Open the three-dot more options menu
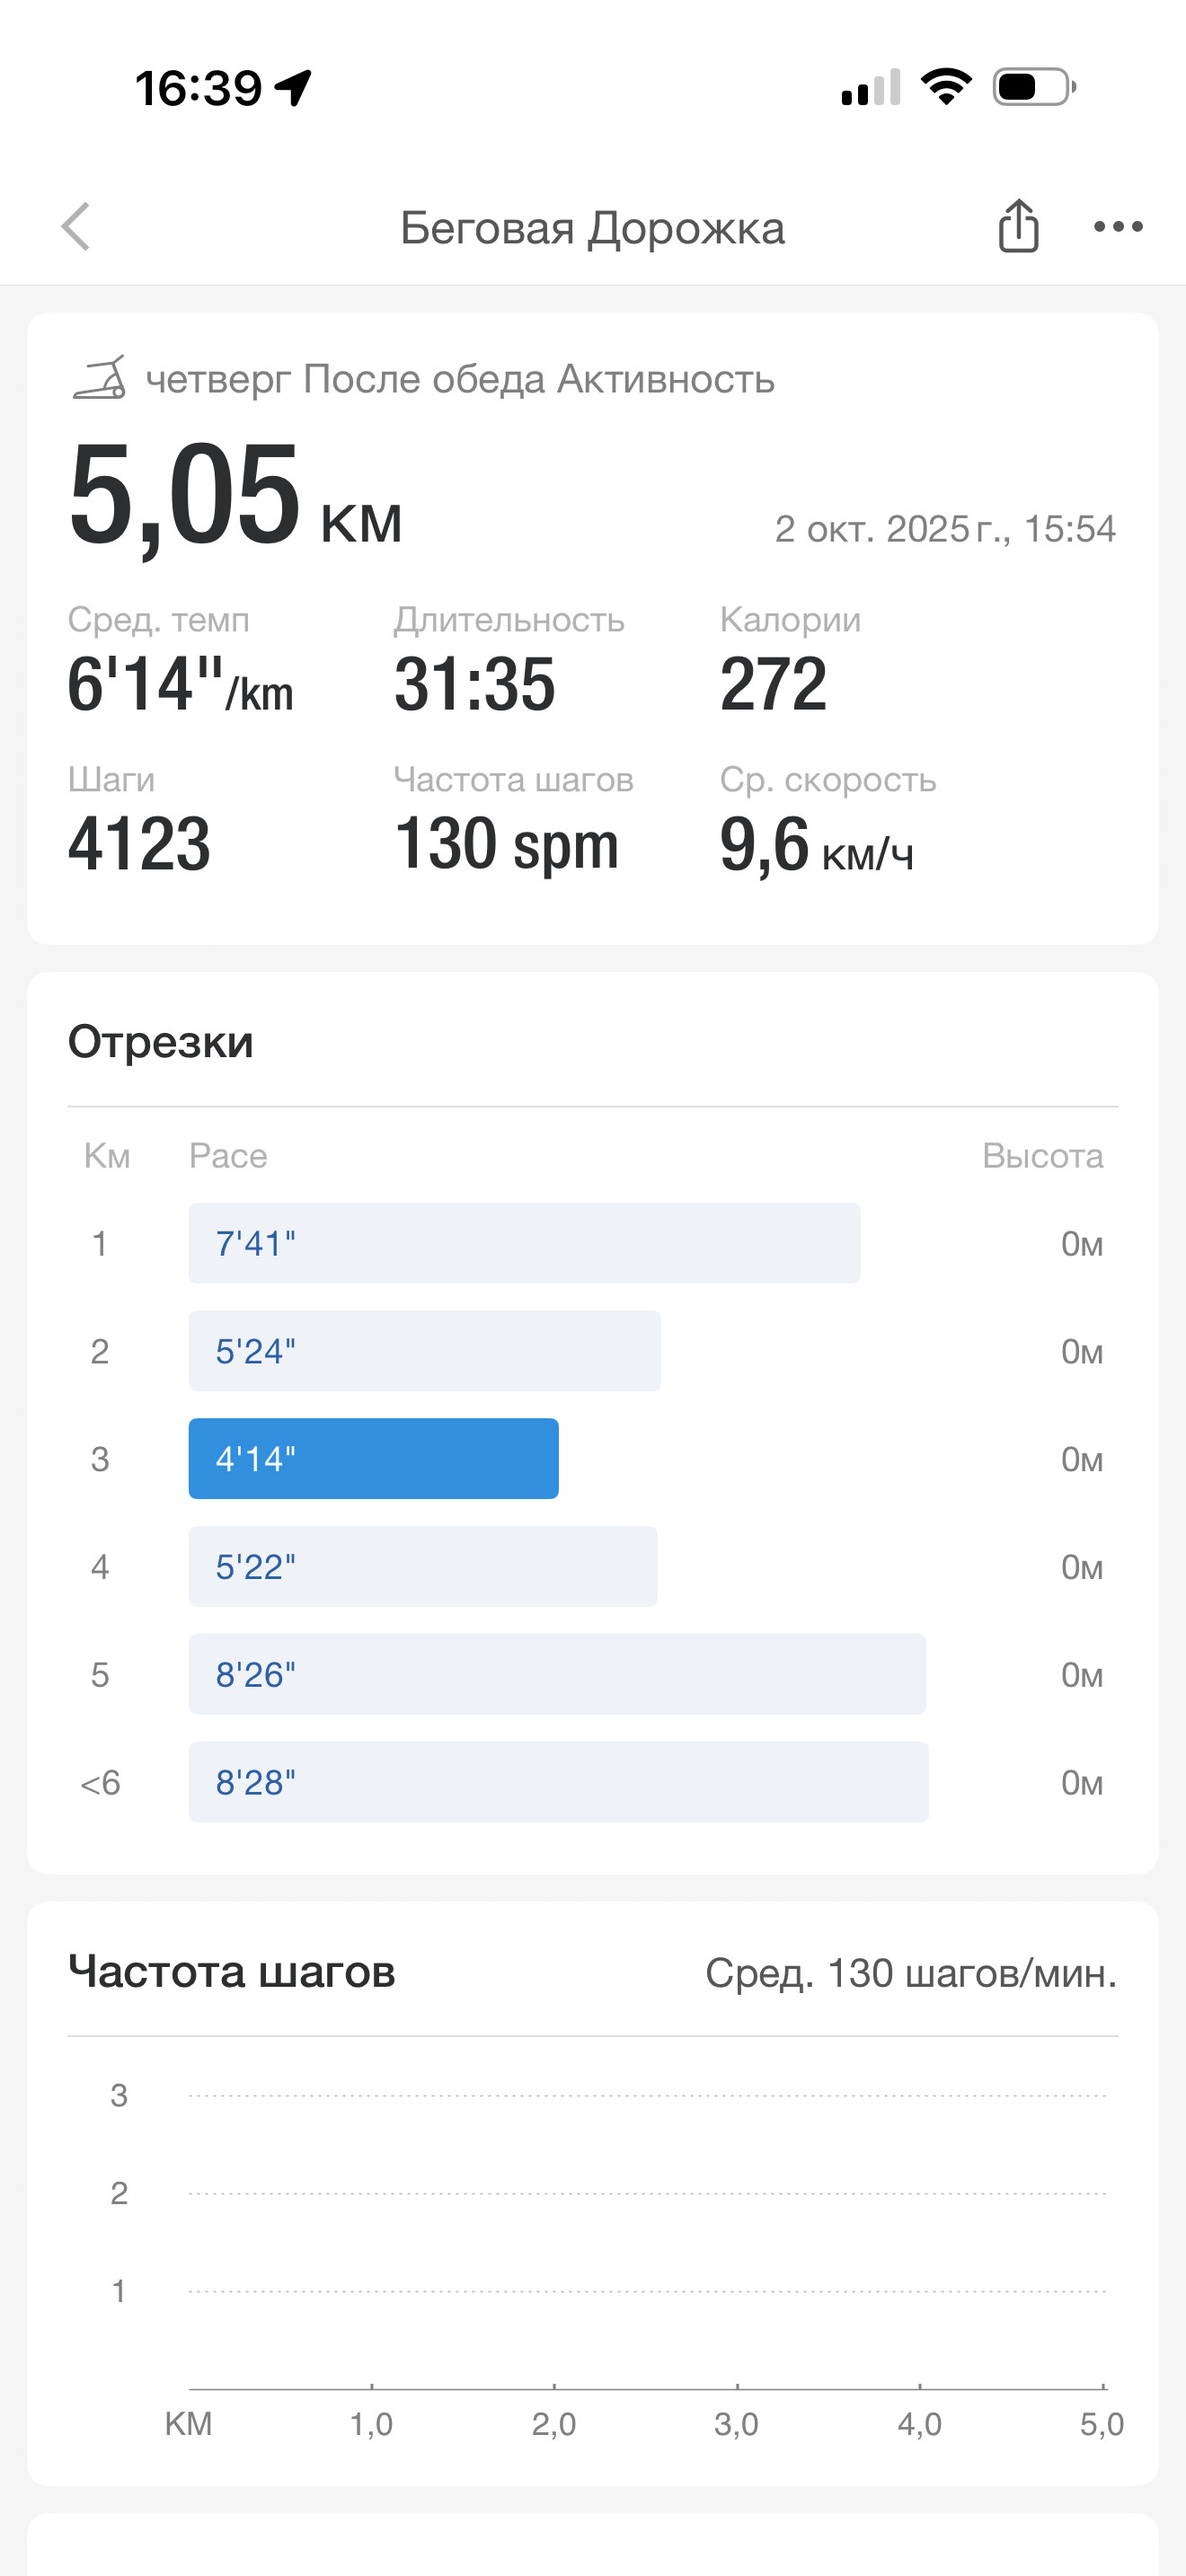 (x=1118, y=227)
